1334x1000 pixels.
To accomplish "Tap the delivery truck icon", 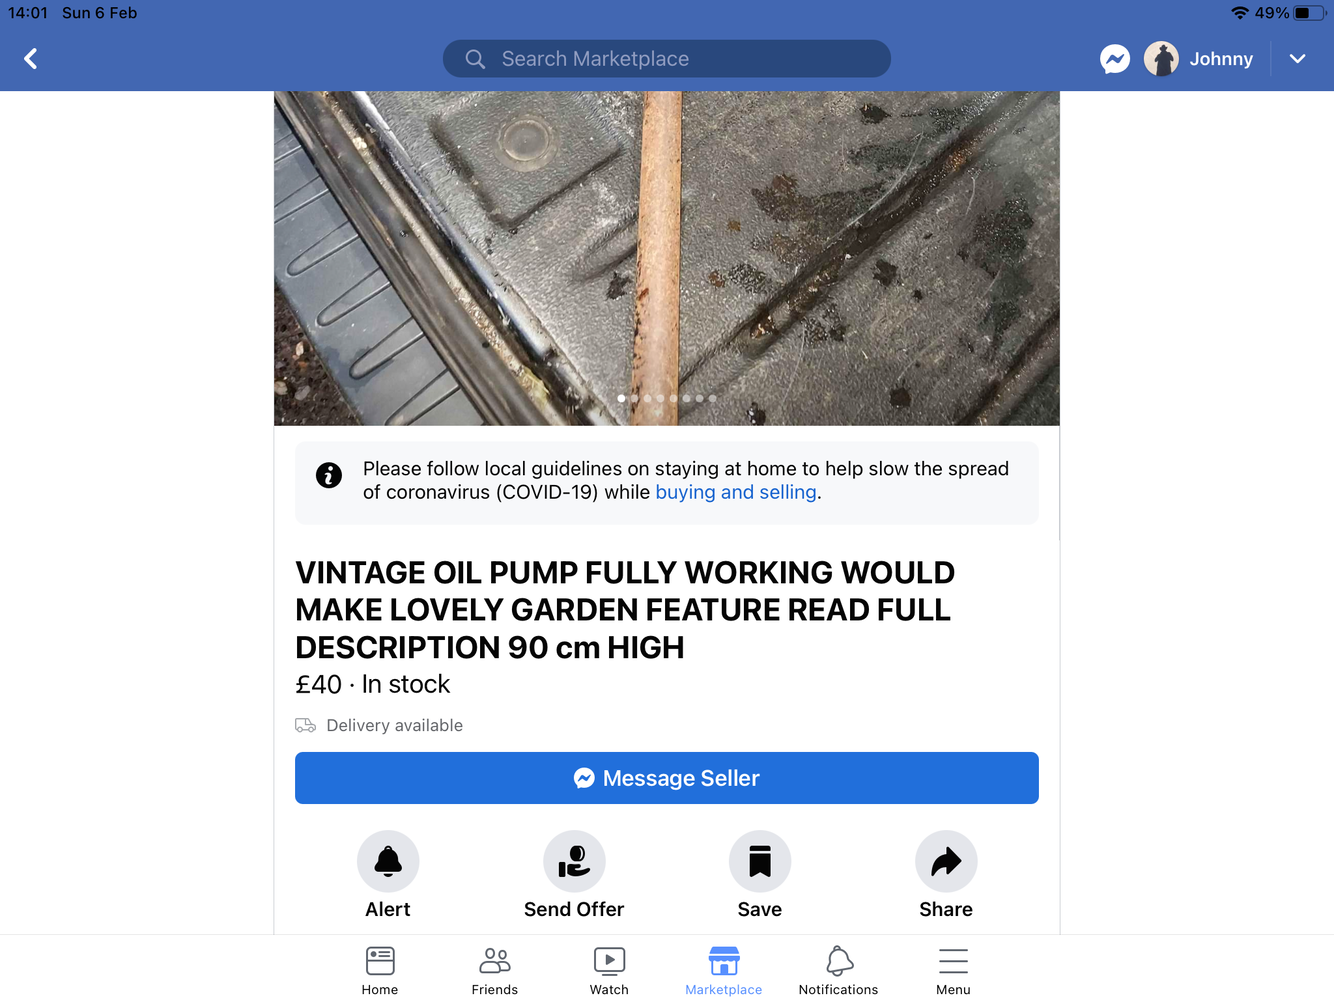I will (x=305, y=725).
